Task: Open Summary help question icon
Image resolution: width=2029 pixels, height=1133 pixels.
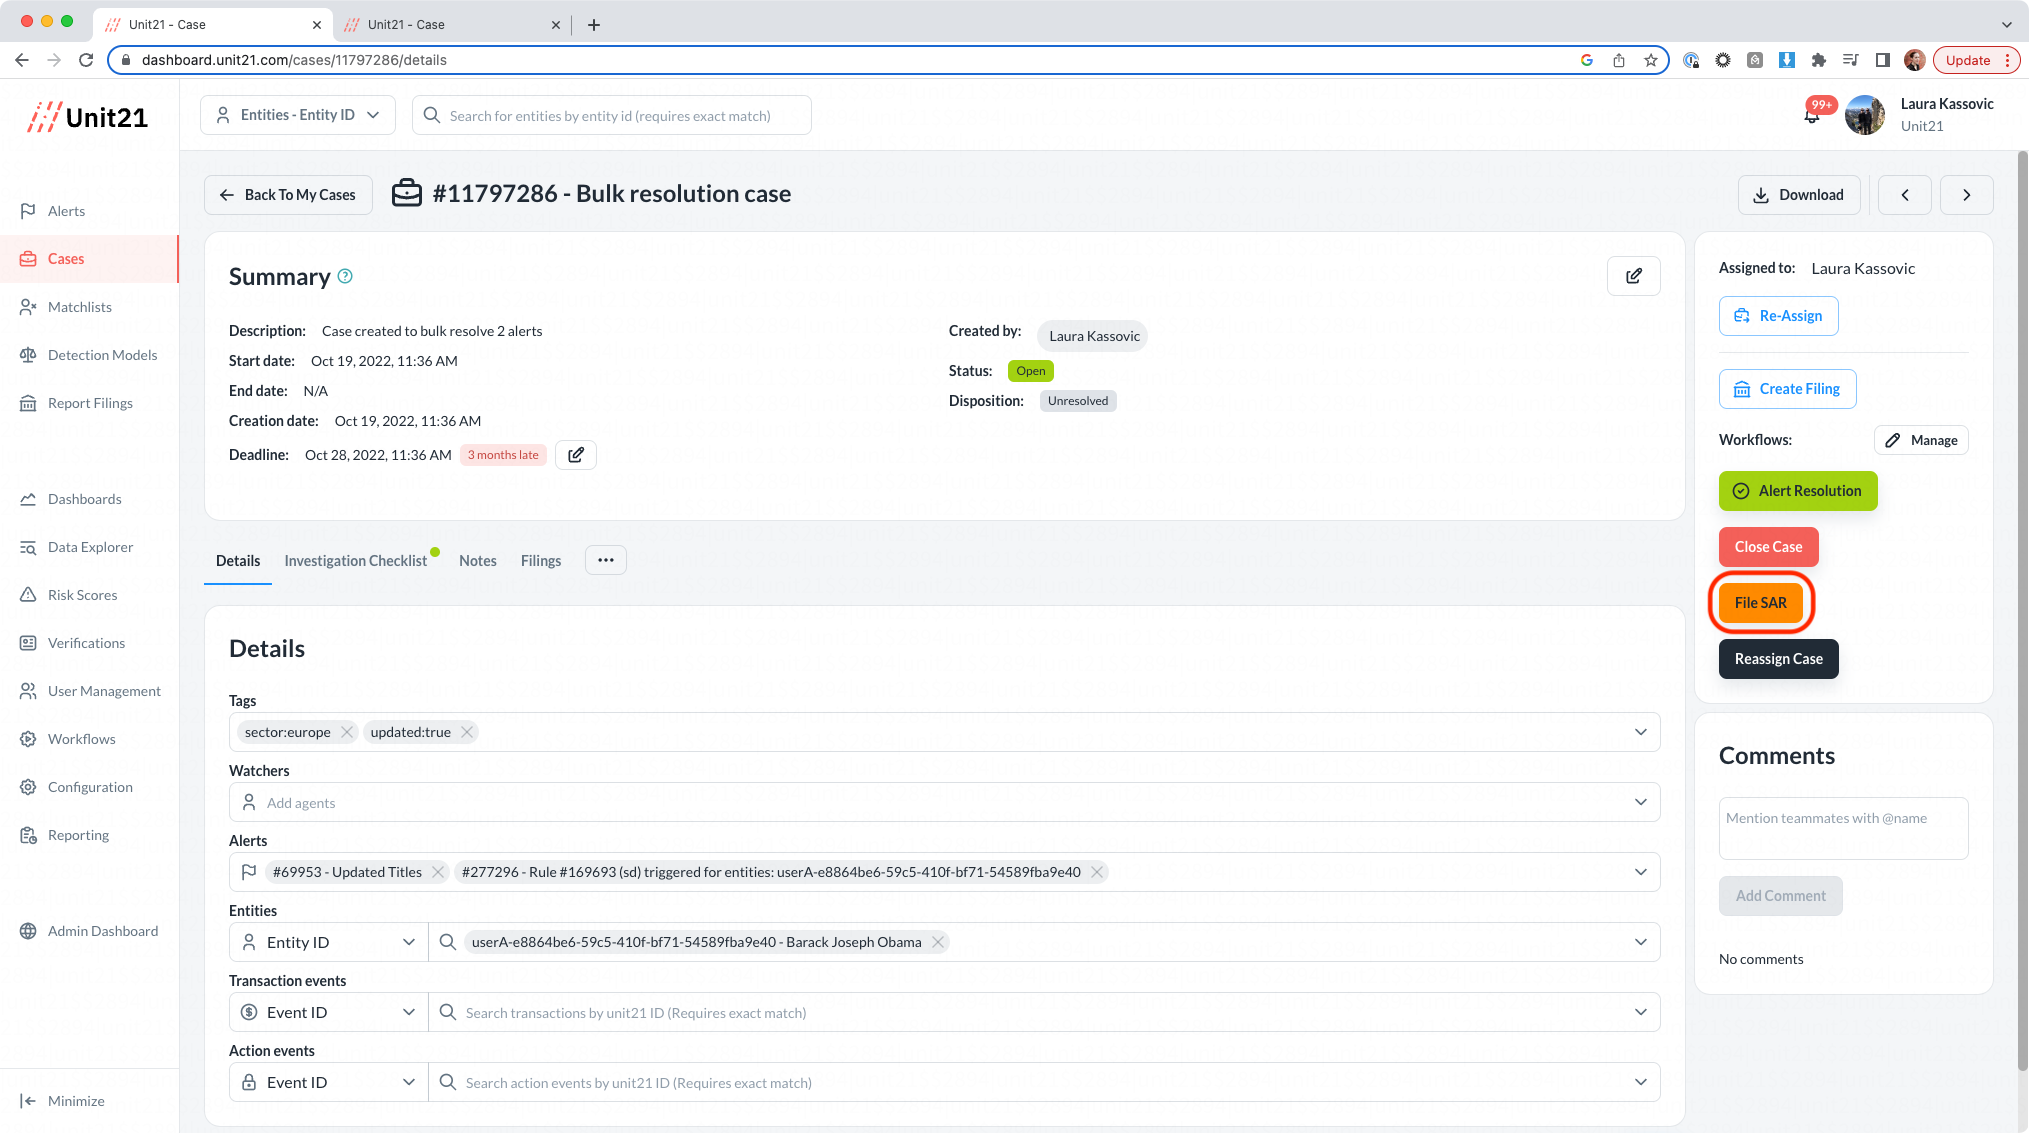Action: pos(345,276)
